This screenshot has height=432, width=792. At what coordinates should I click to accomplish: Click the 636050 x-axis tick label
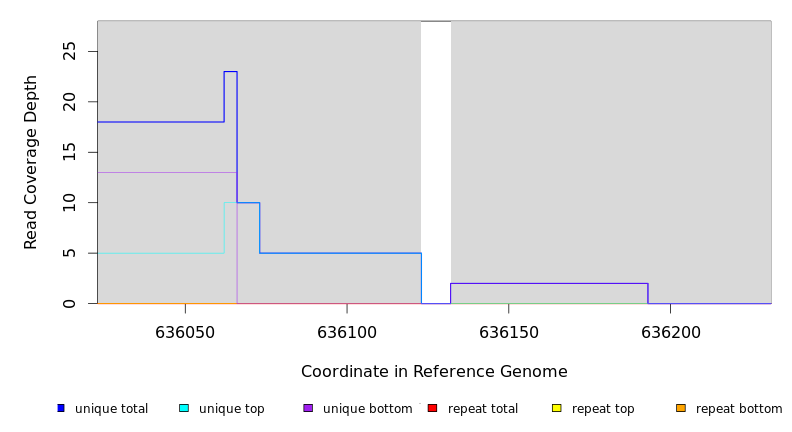[185, 331]
